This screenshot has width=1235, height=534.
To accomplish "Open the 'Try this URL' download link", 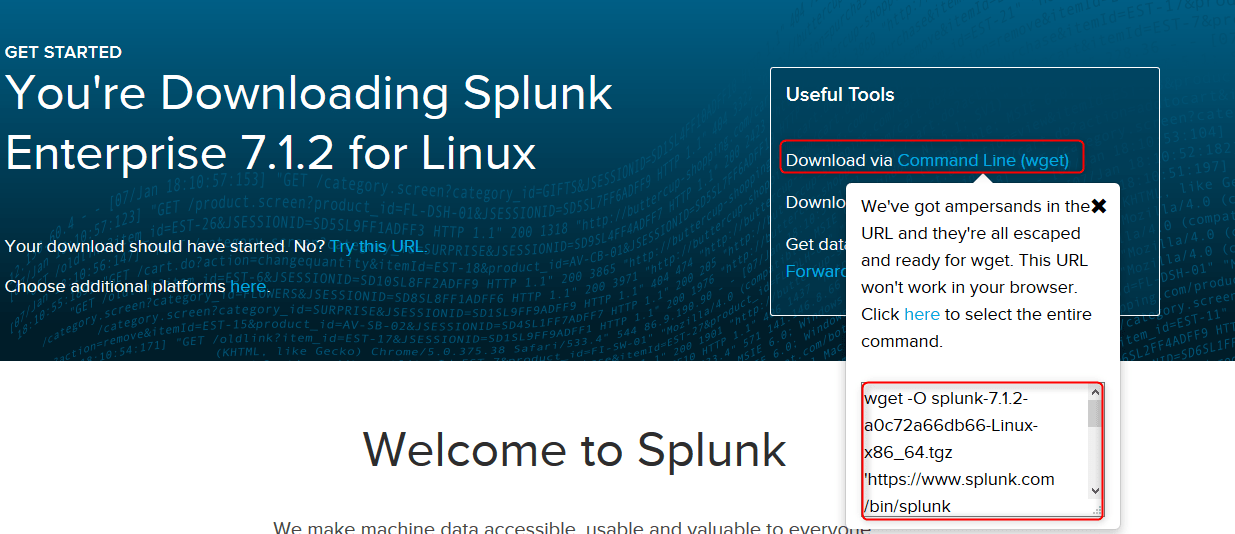I will [x=377, y=246].
